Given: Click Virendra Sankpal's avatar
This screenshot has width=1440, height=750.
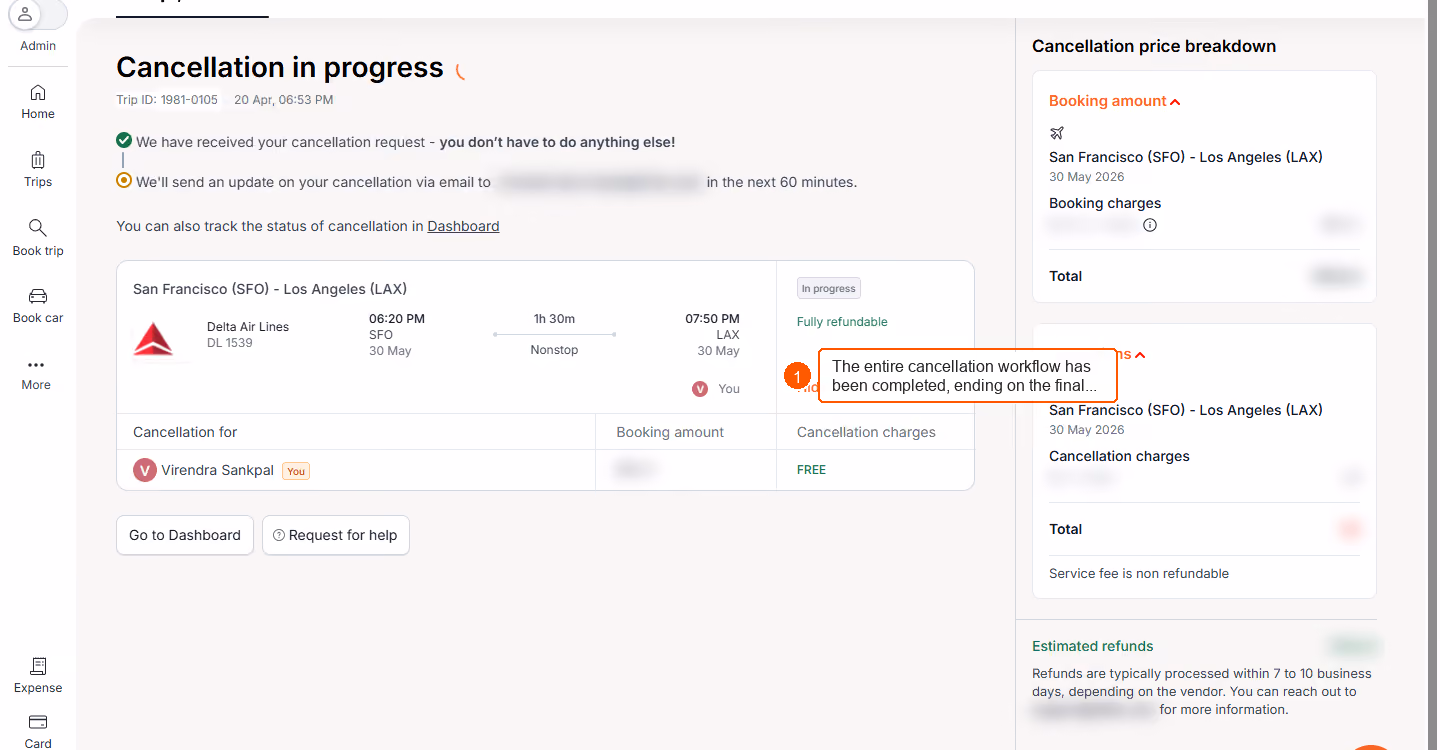Looking at the screenshot, I should (145, 470).
